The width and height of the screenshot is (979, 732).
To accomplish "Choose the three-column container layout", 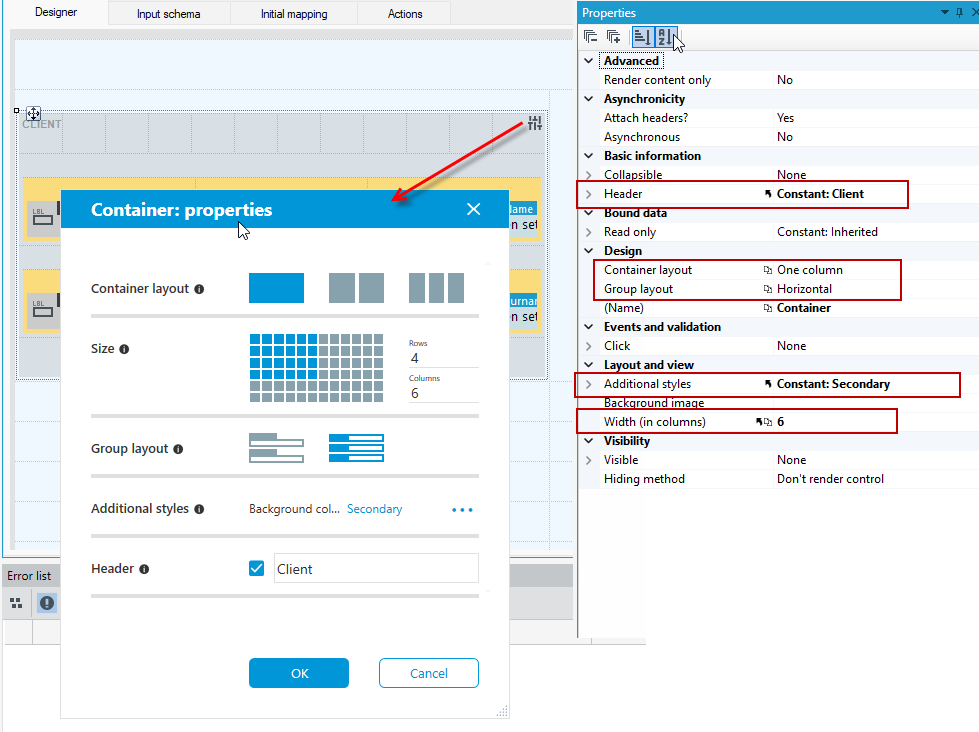I will [436, 288].
